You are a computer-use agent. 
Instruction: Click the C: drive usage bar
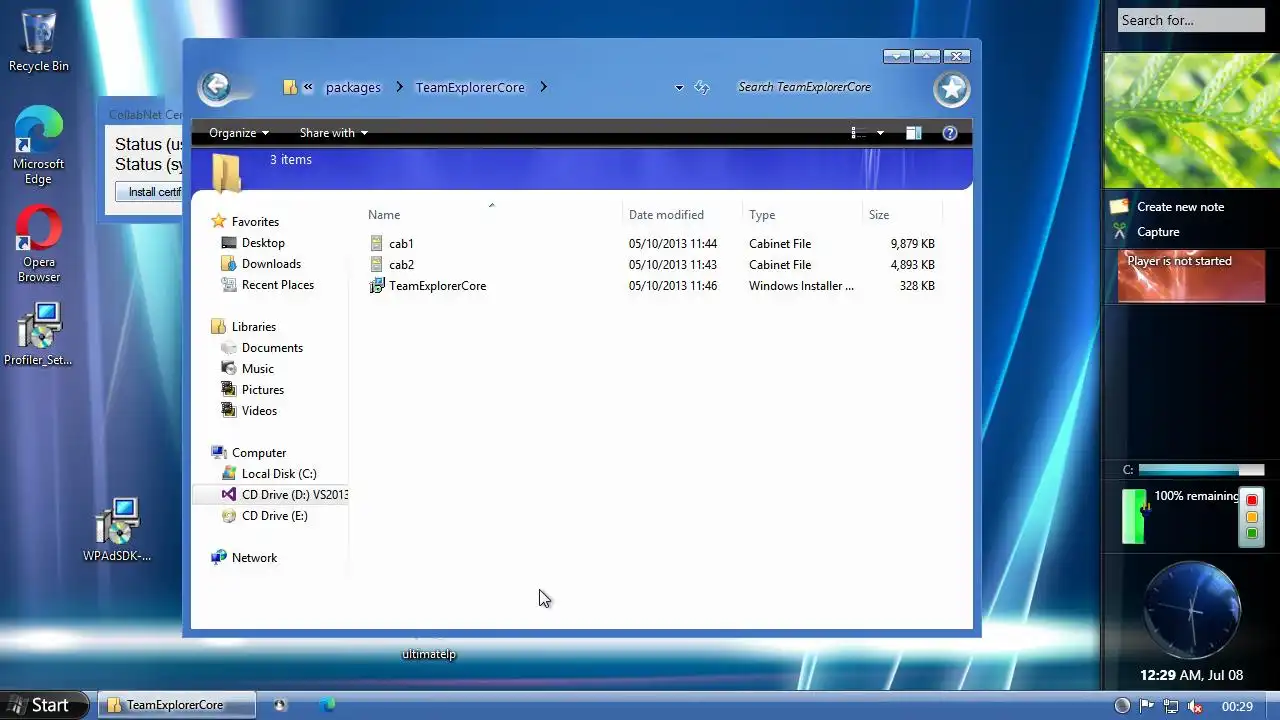pyautogui.click(x=1201, y=470)
